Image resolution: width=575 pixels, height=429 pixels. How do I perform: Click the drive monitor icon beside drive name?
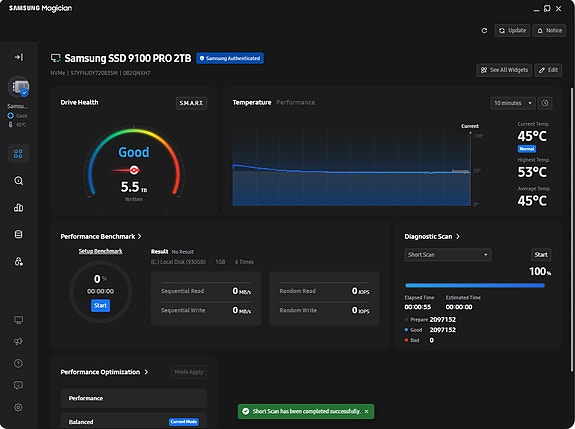click(x=56, y=58)
